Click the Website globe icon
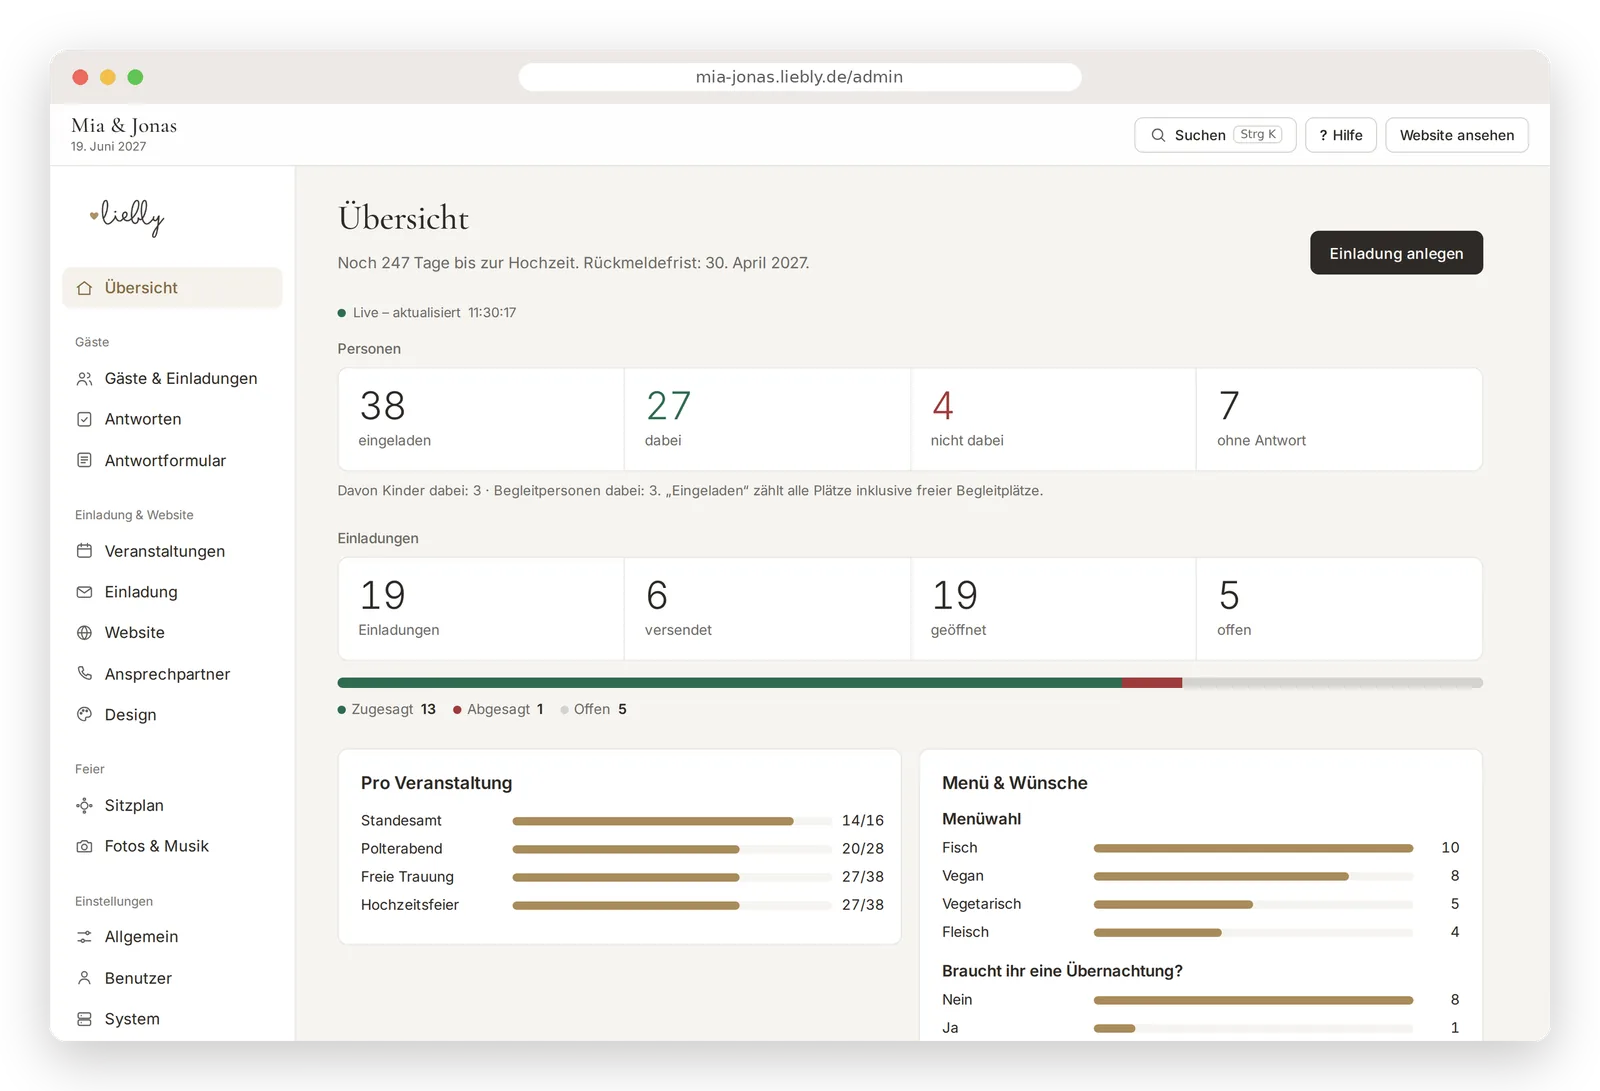This screenshot has height=1091, width=1600. 85,633
